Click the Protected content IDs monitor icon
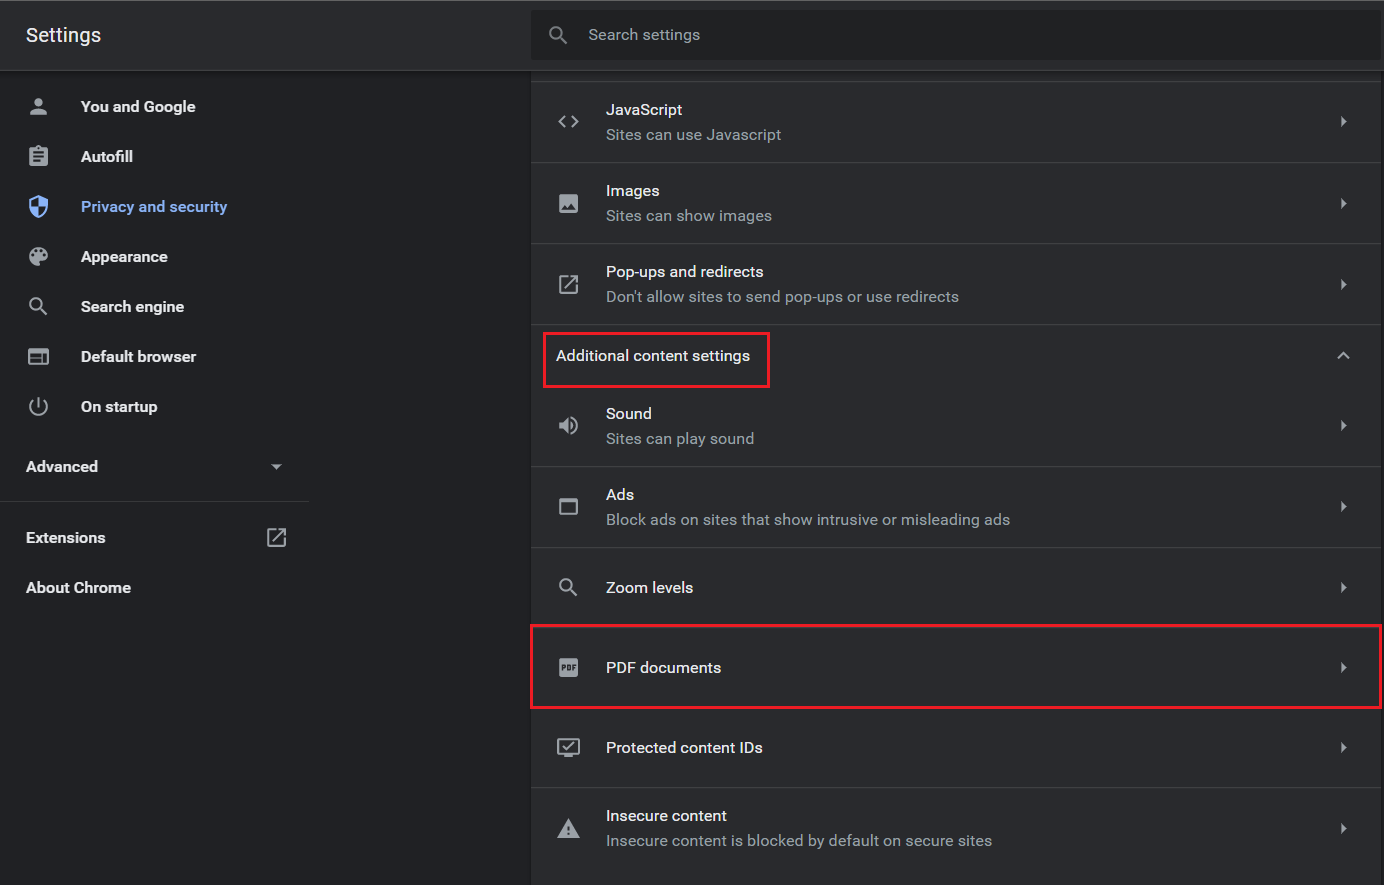This screenshot has width=1384, height=885. [568, 748]
